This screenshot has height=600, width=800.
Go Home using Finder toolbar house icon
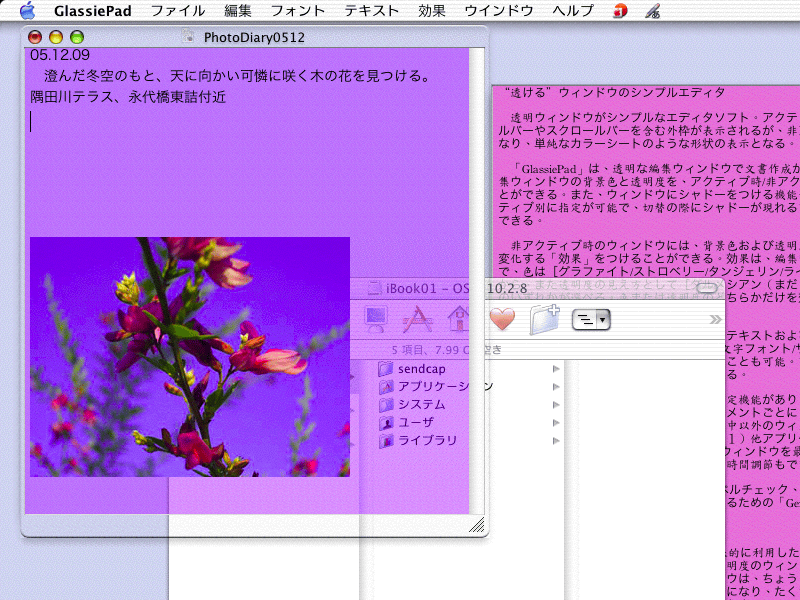click(x=459, y=319)
